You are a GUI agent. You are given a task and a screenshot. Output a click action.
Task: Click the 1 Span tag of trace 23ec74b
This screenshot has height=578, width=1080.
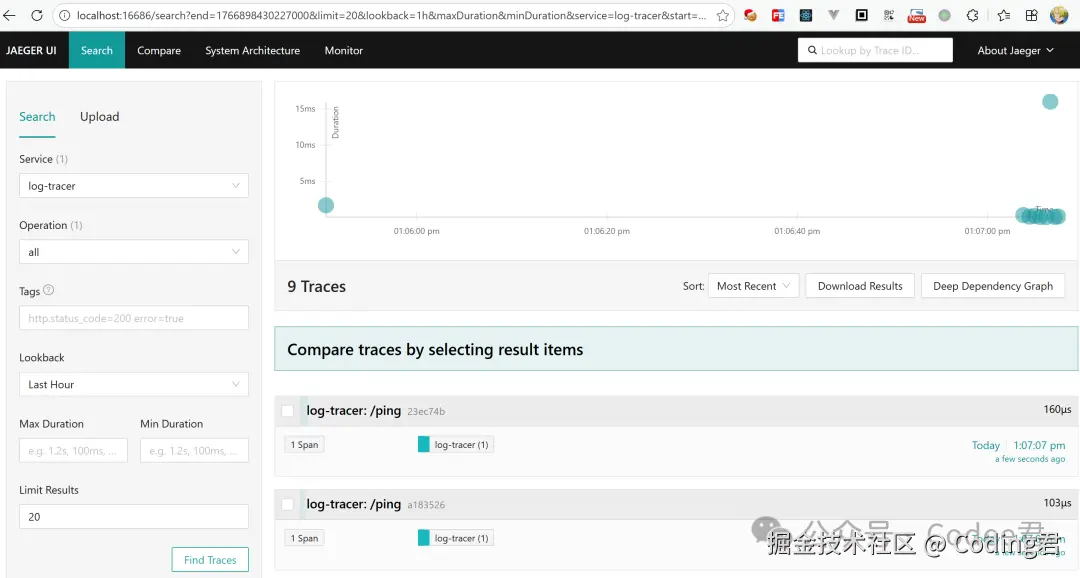(304, 444)
